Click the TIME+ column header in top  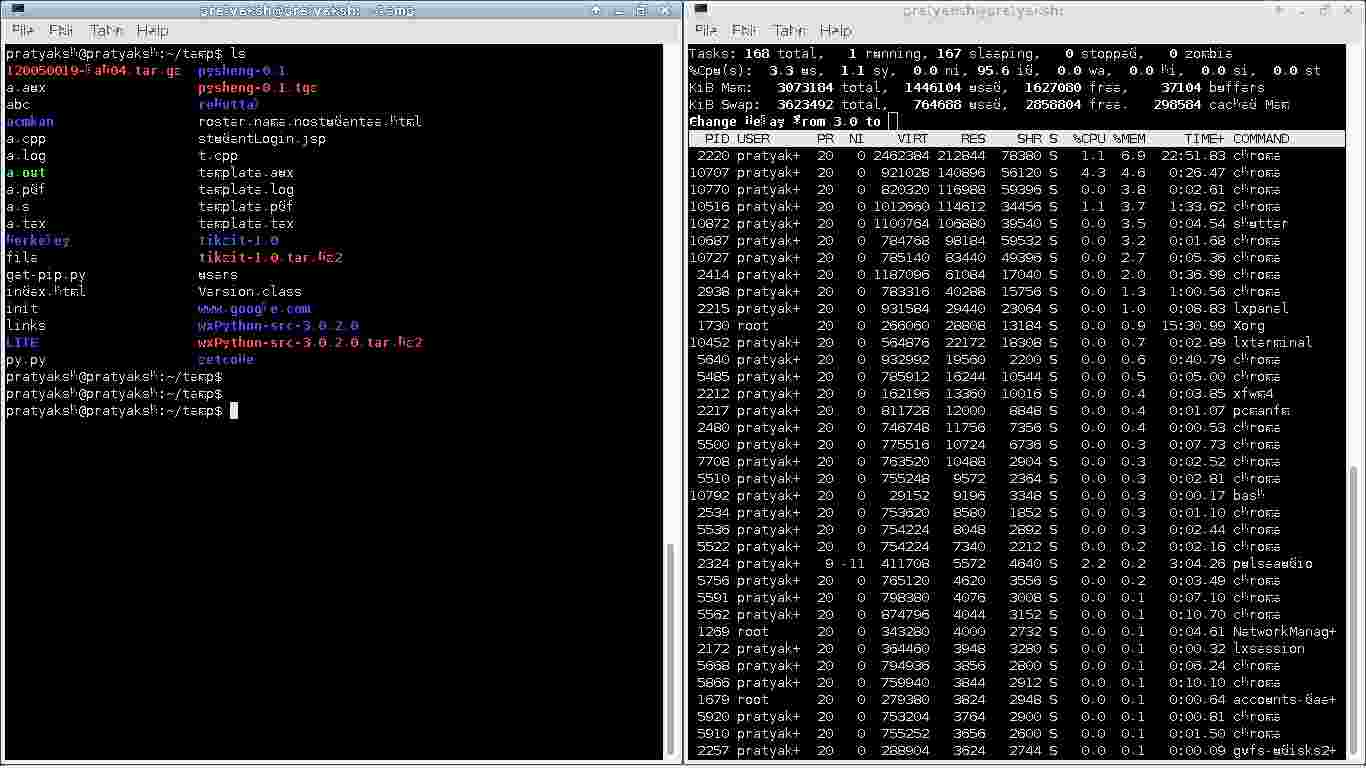click(x=1205, y=139)
